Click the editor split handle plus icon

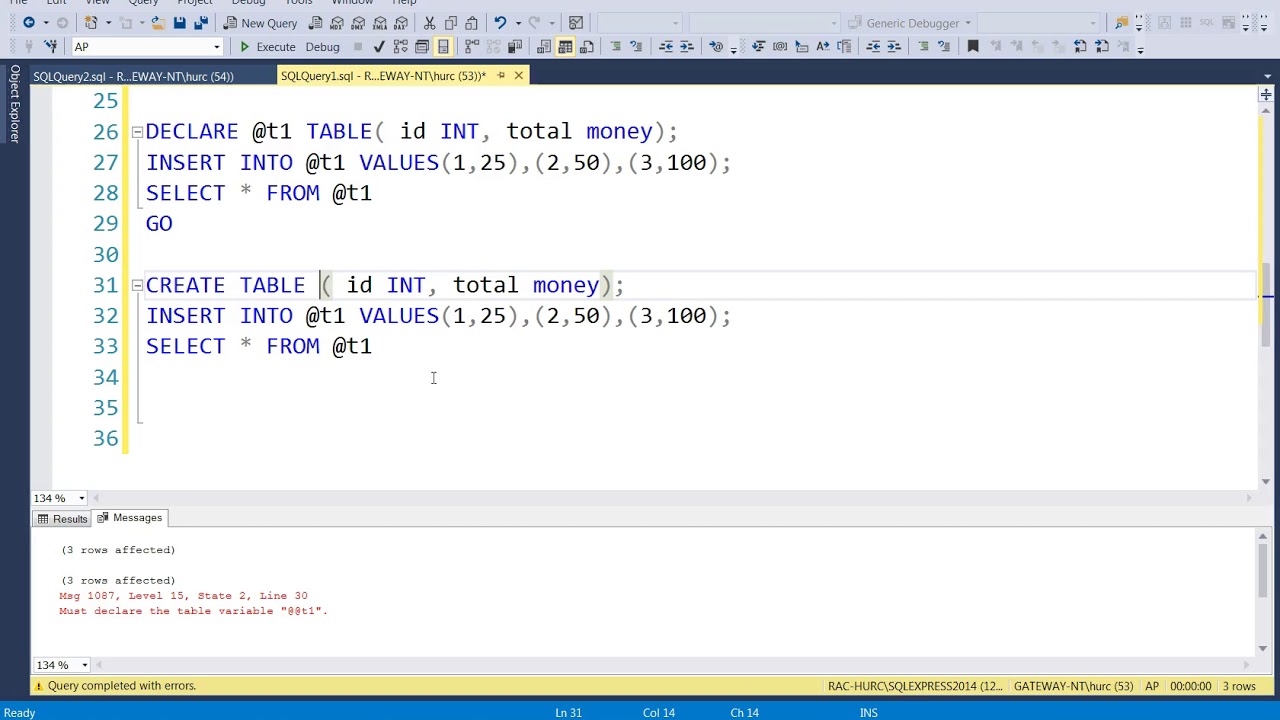tap(1266, 95)
